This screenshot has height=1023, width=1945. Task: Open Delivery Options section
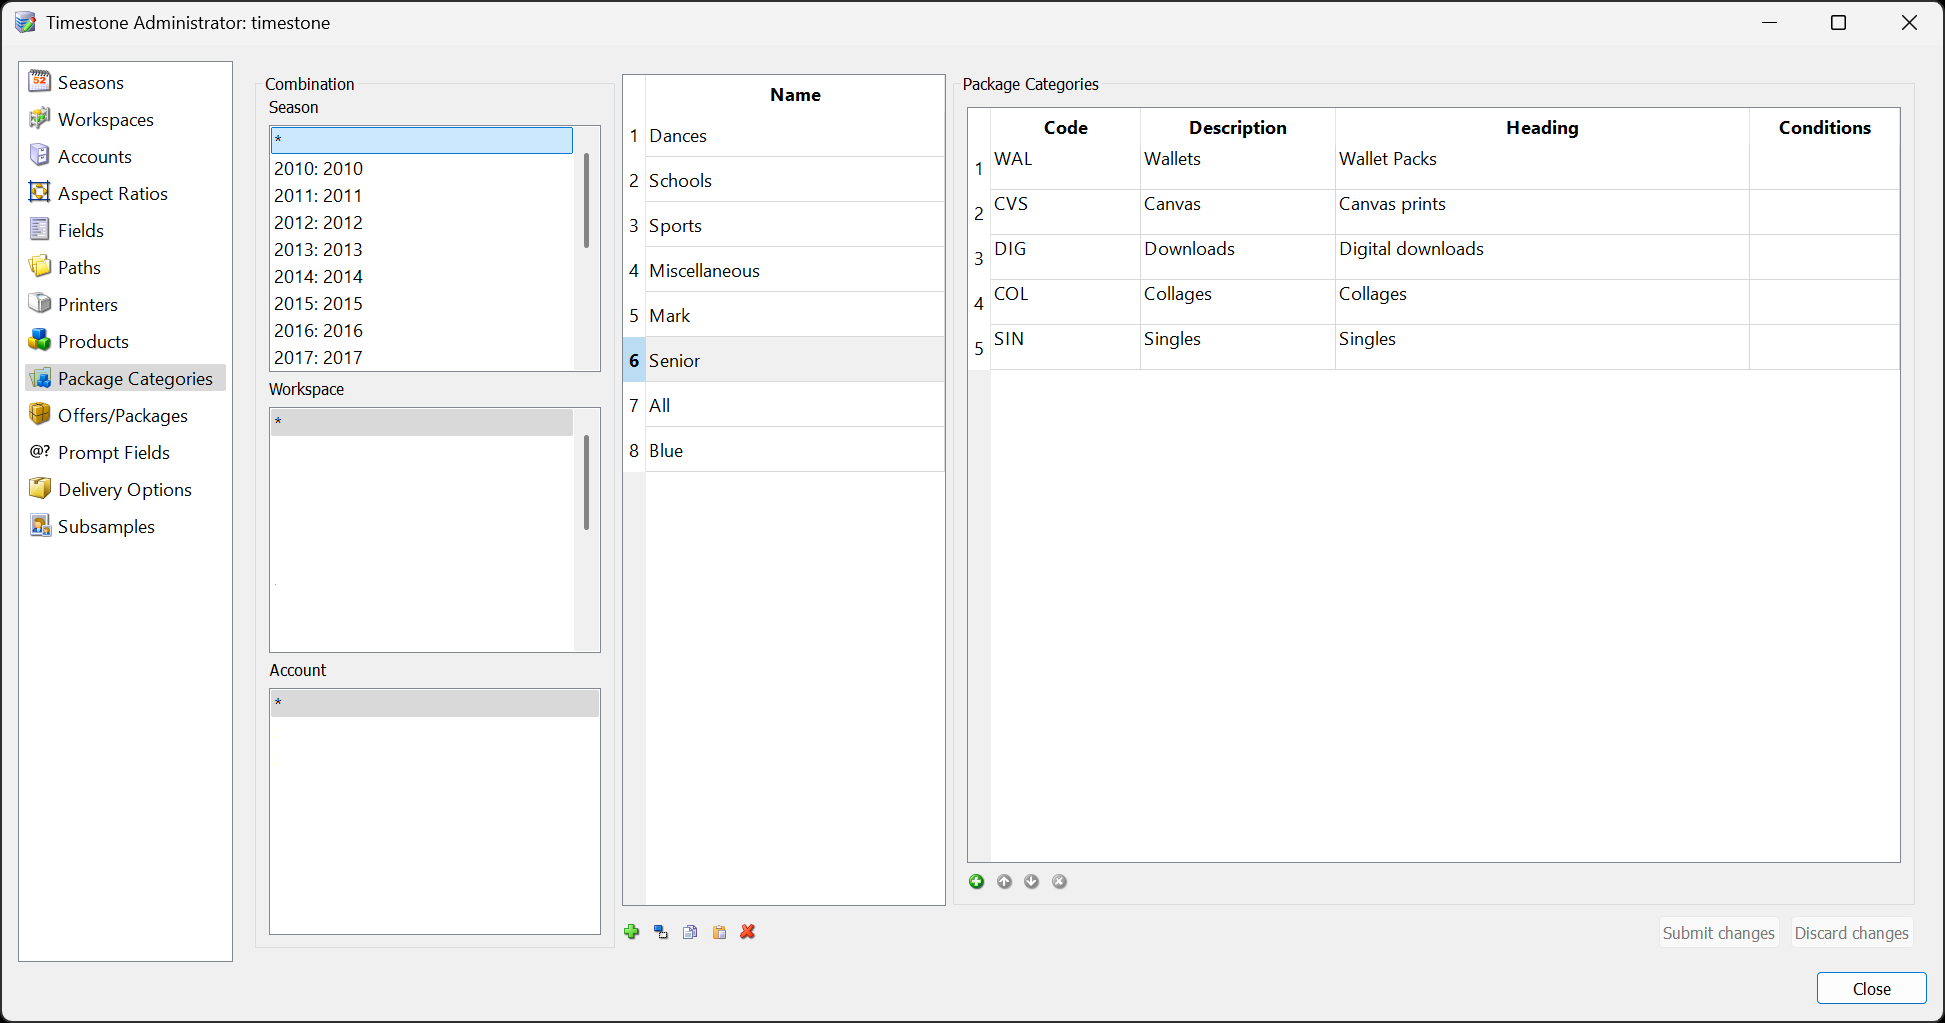click(124, 489)
